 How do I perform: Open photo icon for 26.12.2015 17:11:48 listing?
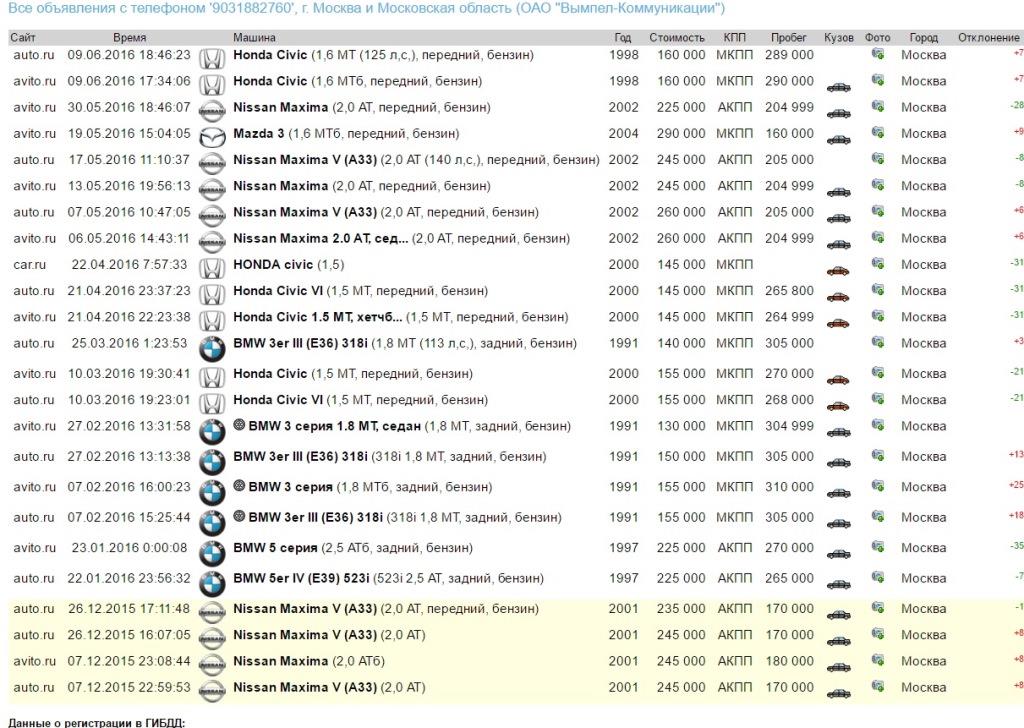(x=878, y=608)
